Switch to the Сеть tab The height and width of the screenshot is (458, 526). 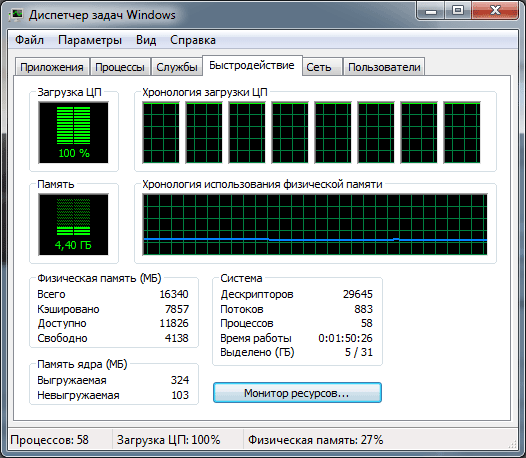pos(319,67)
